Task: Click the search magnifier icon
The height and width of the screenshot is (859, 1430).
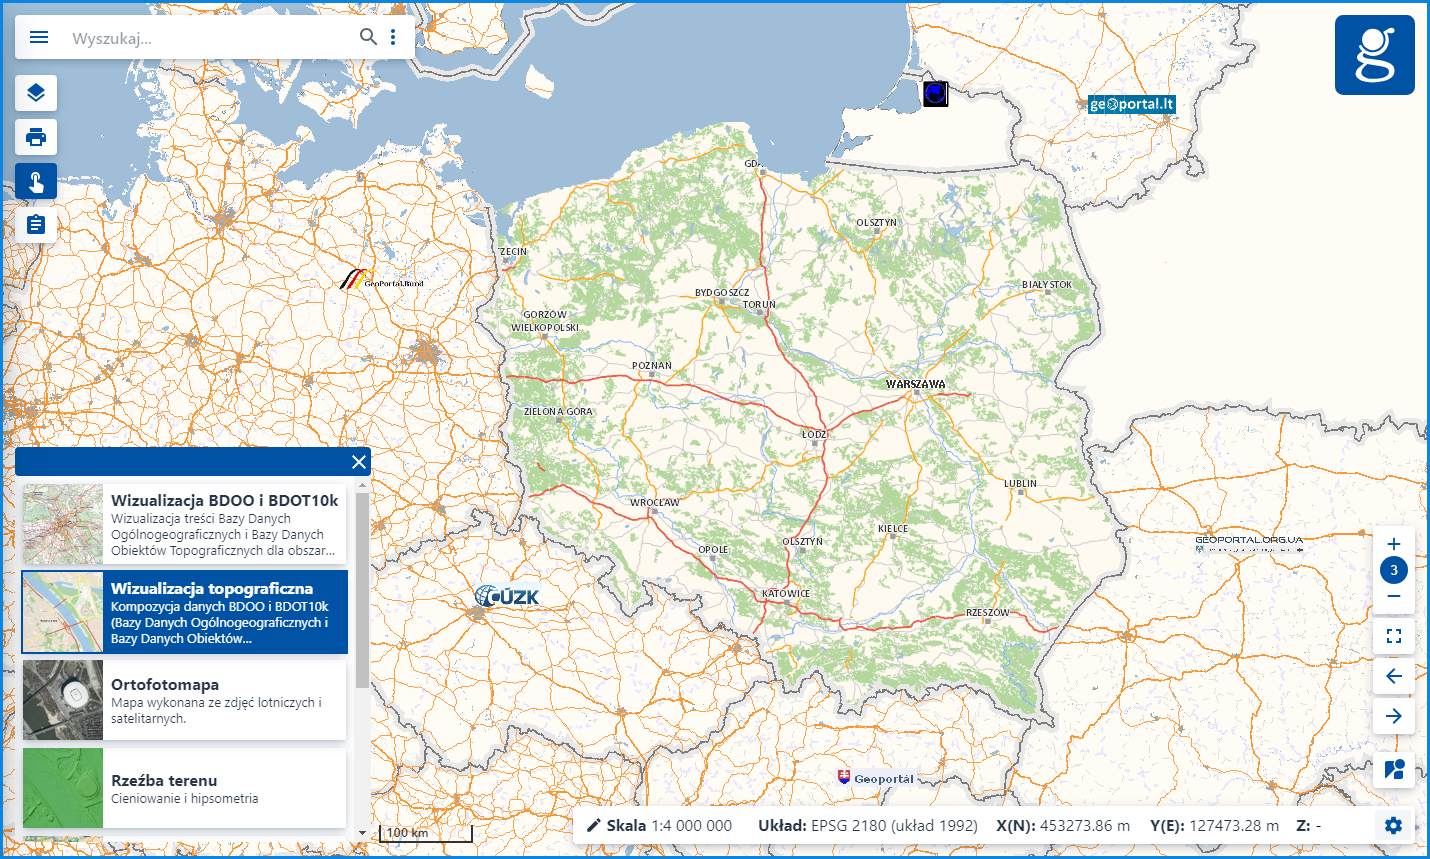Action: (x=368, y=37)
